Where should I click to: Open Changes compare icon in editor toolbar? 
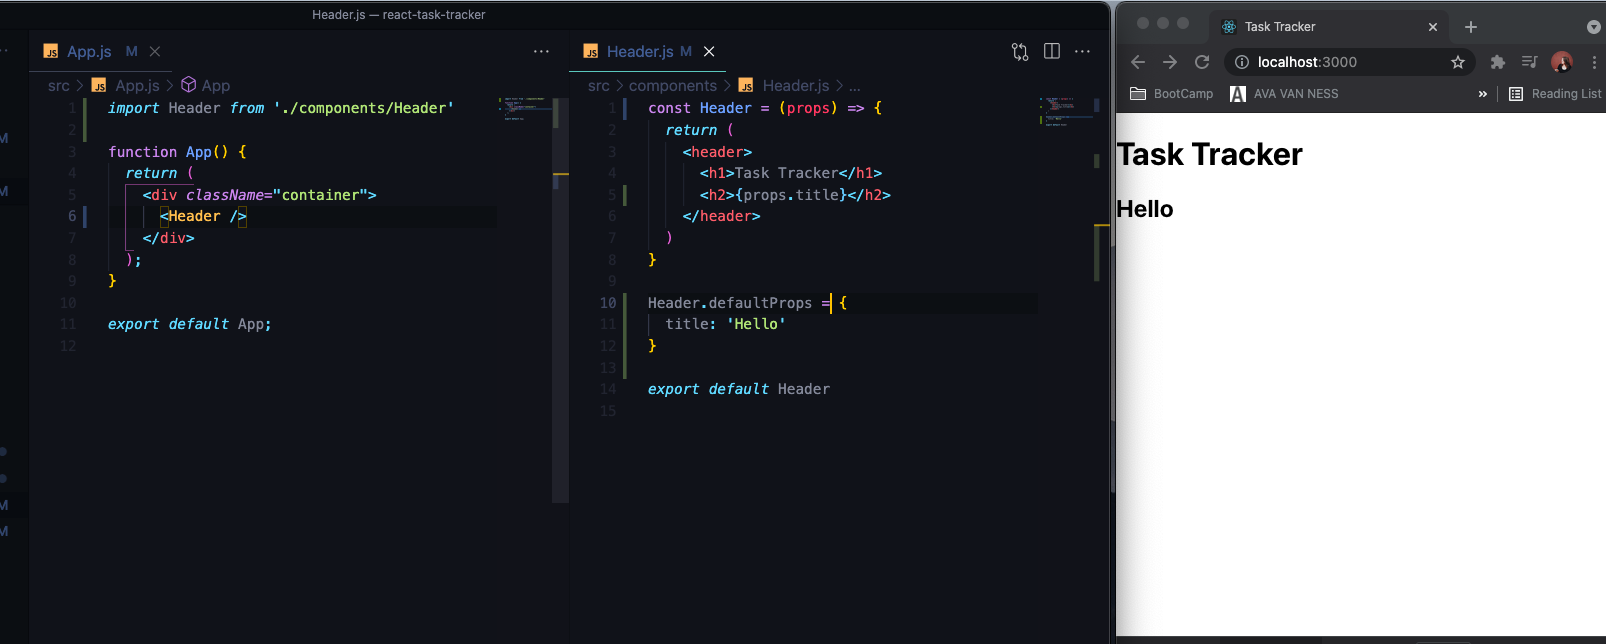point(1020,52)
